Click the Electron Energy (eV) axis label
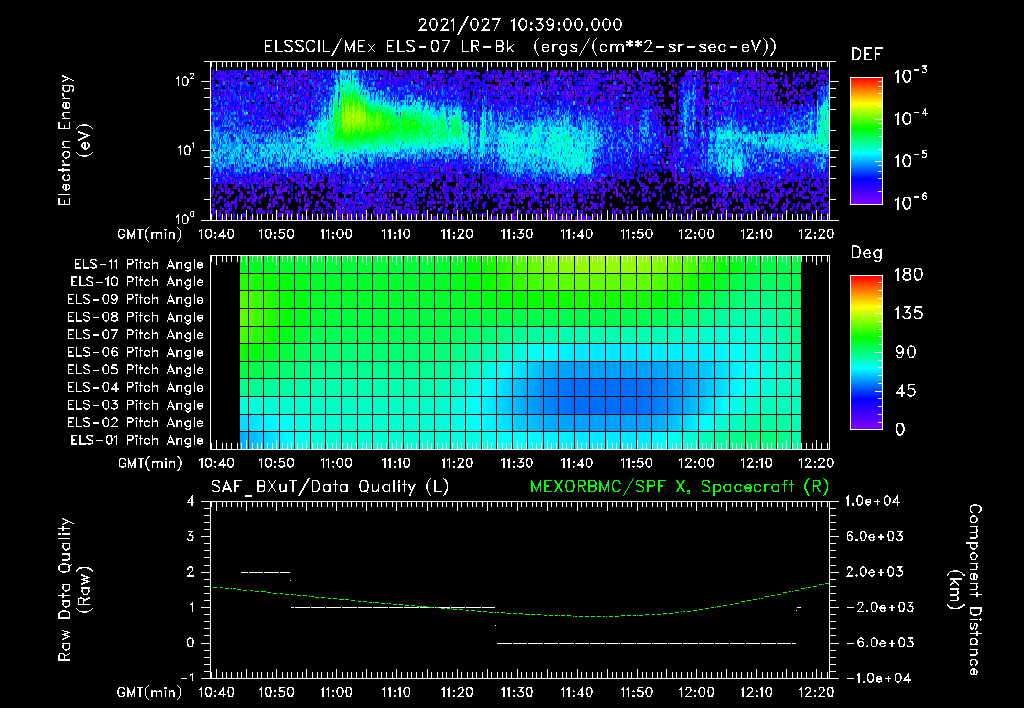Viewport: 1024px width, 708px height. [x=74, y=140]
